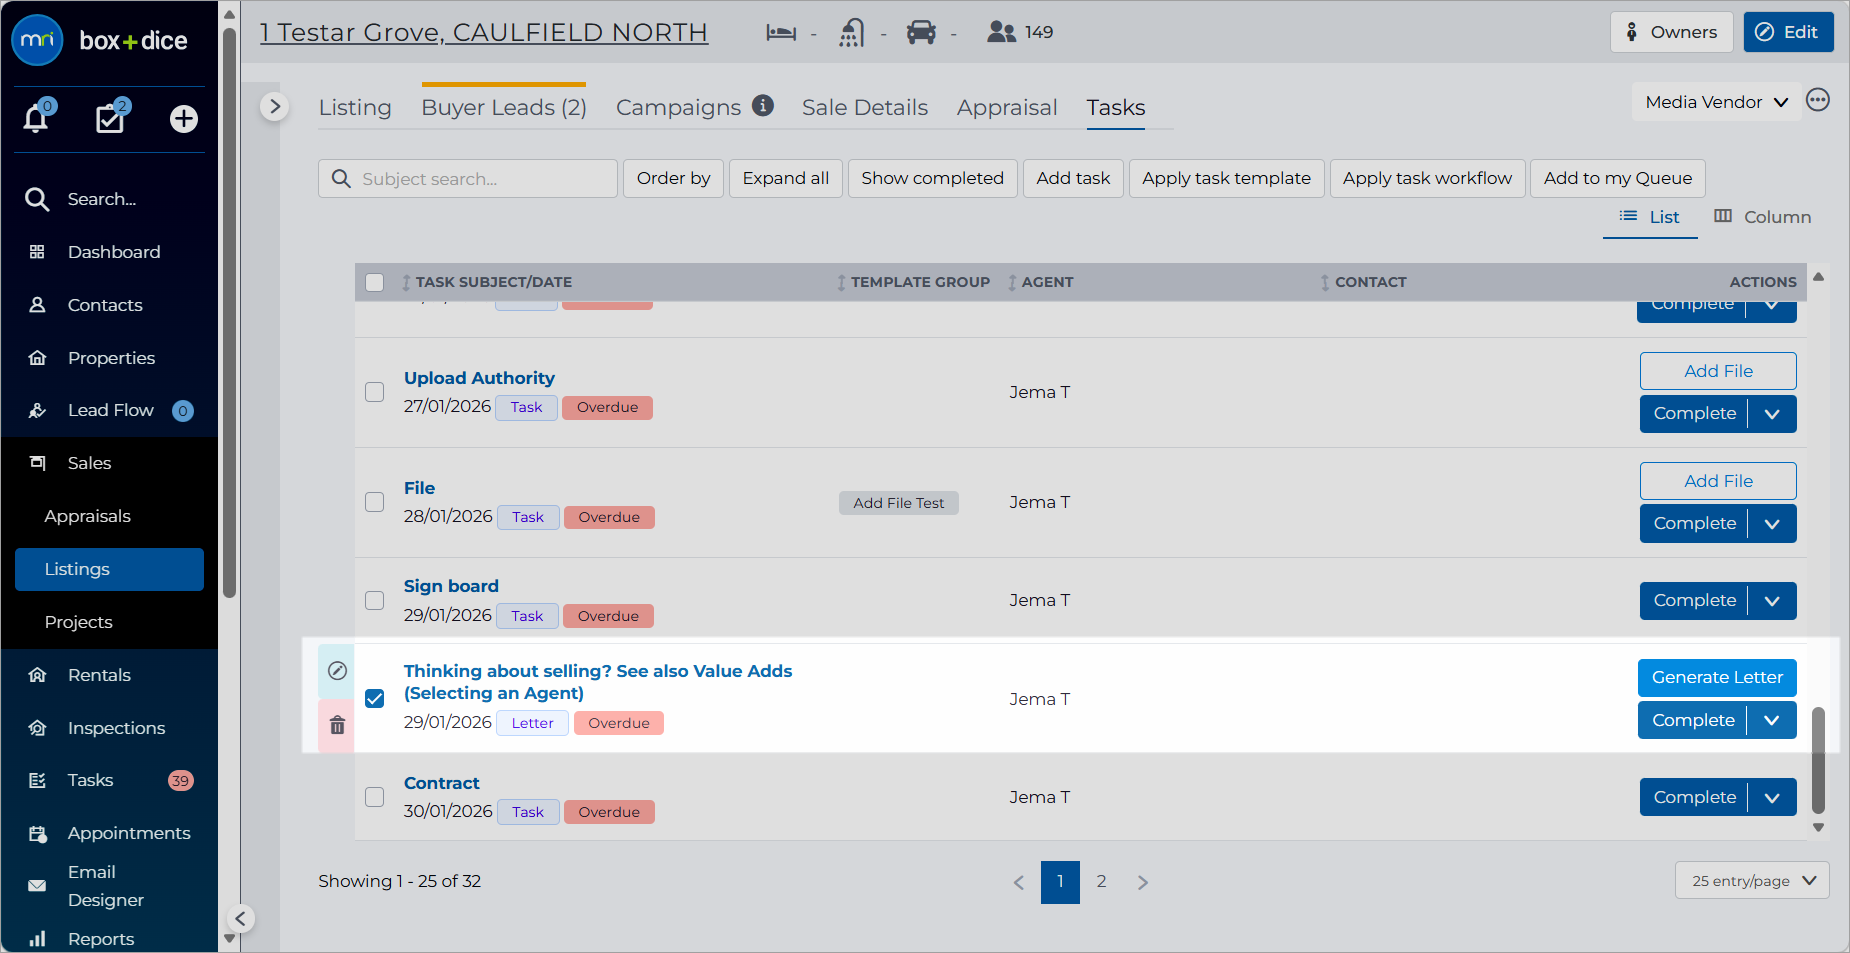1850x953 pixels.
Task: Click the Rentals house icon
Action: tap(37, 675)
